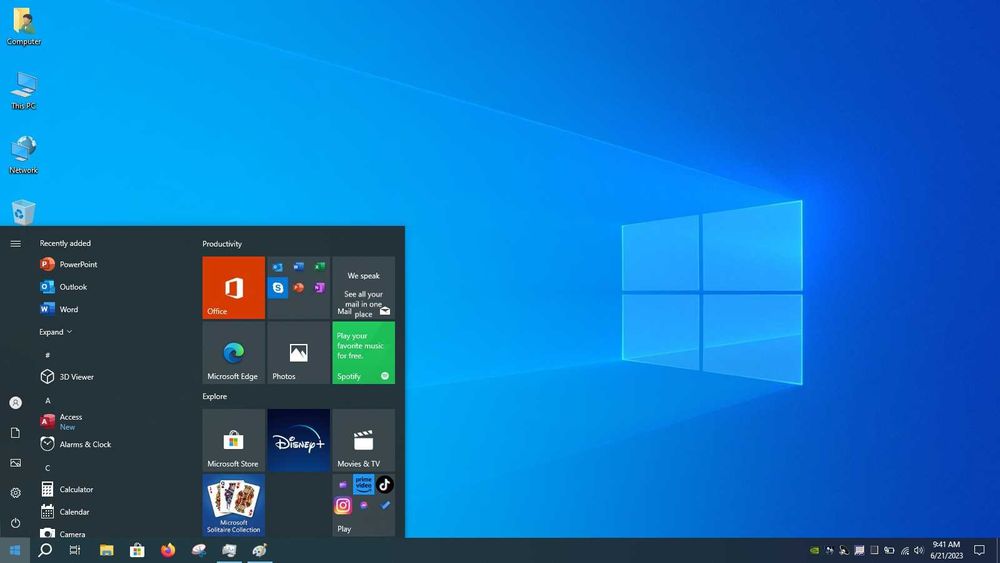Open the green Spotify tile

[364, 353]
